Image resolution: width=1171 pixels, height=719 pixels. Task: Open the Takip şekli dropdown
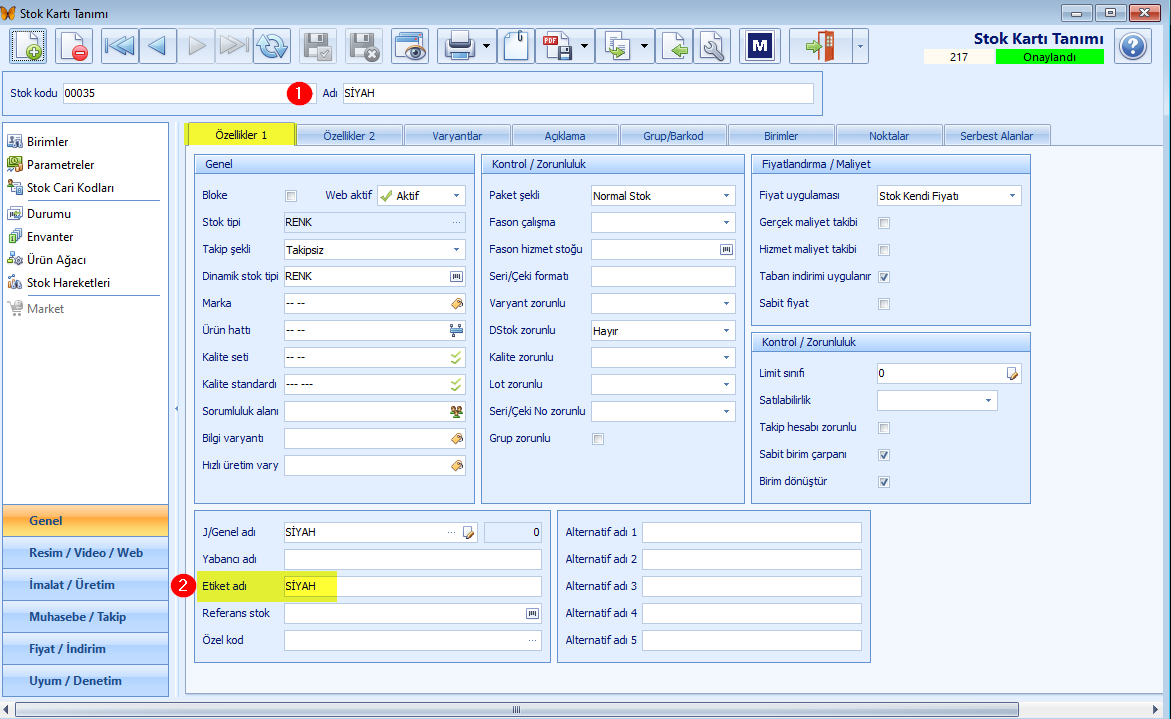(x=456, y=249)
